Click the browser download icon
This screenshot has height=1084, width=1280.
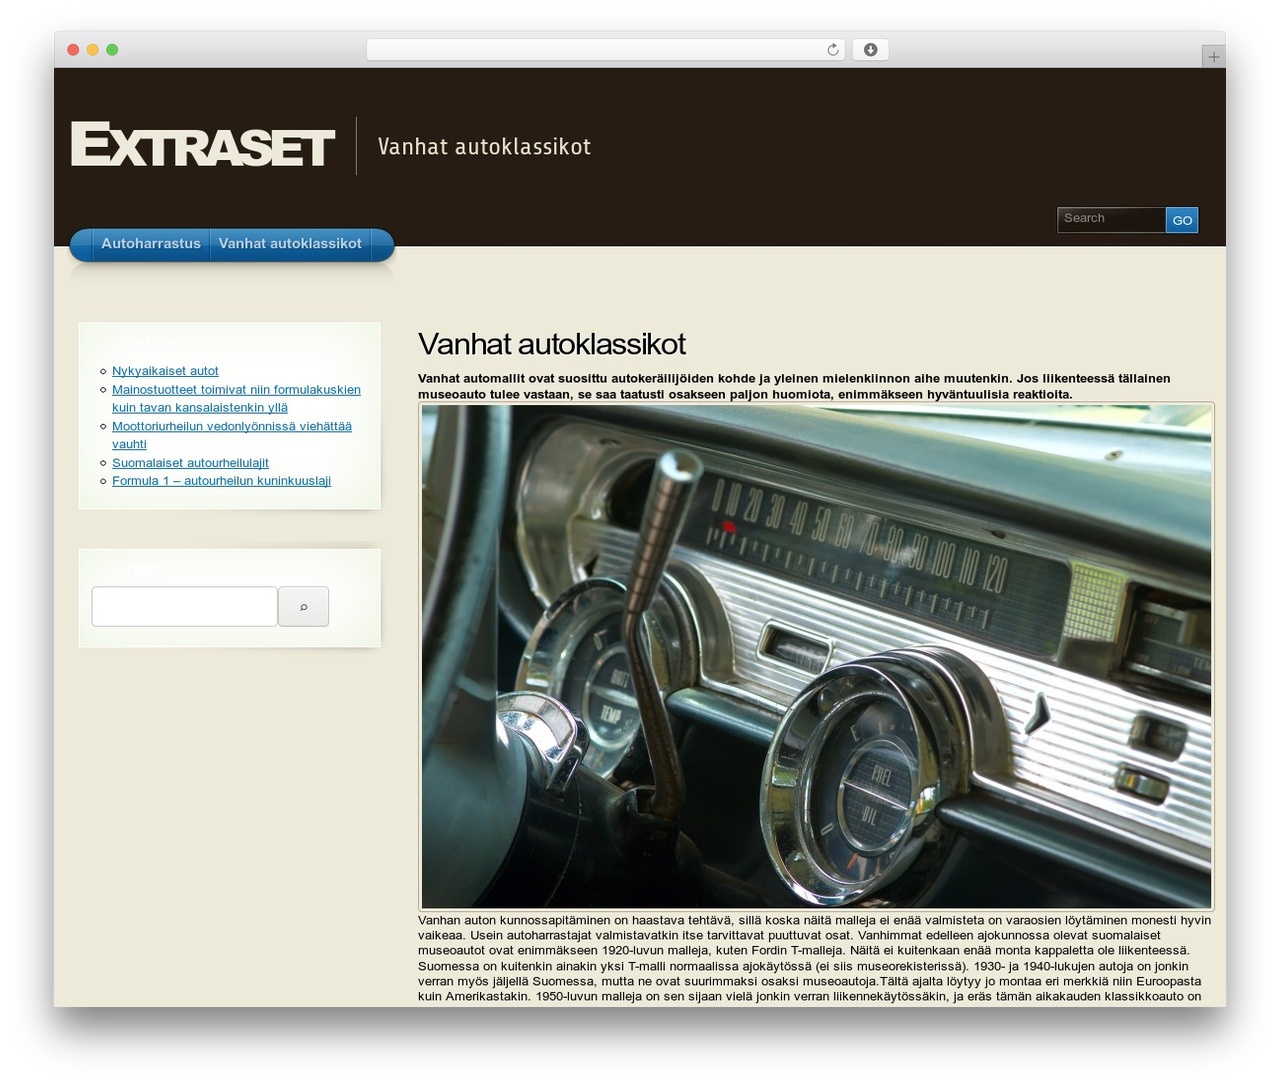[870, 50]
